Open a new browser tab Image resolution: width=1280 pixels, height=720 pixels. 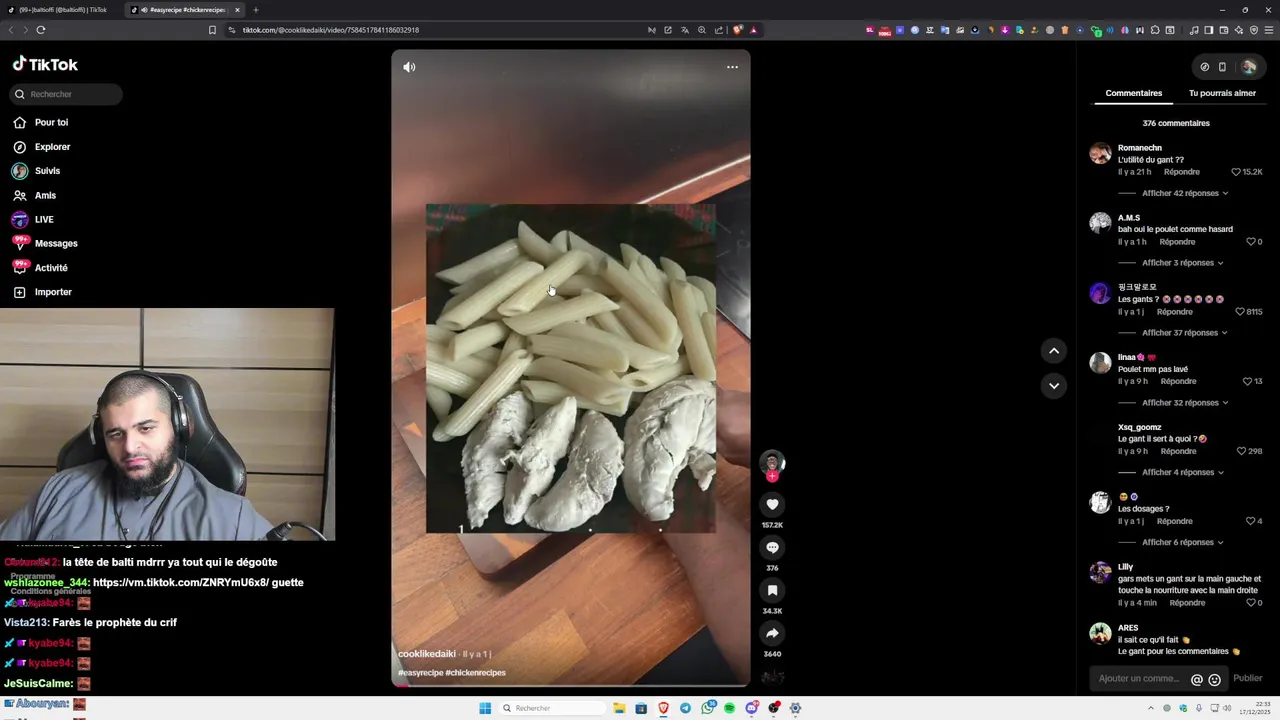(x=255, y=10)
